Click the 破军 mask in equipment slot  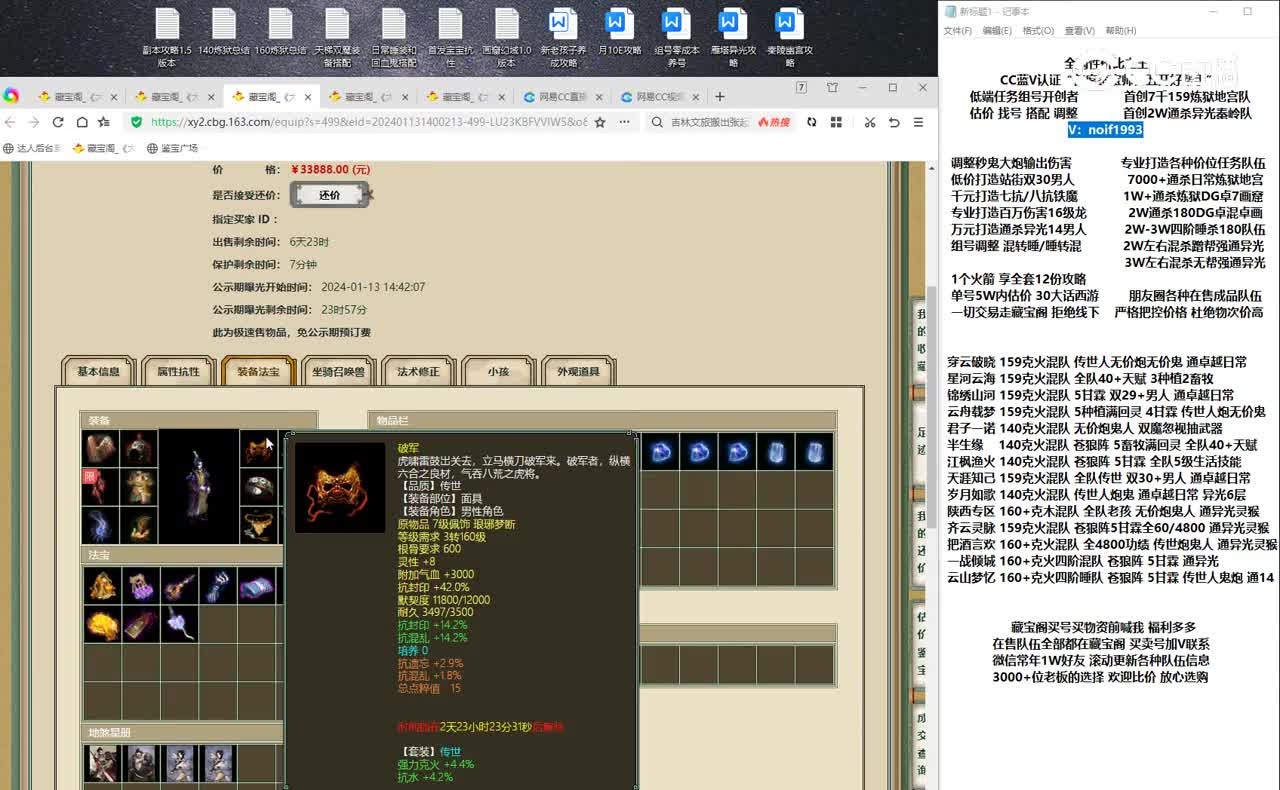pyautogui.click(x=259, y=450)
